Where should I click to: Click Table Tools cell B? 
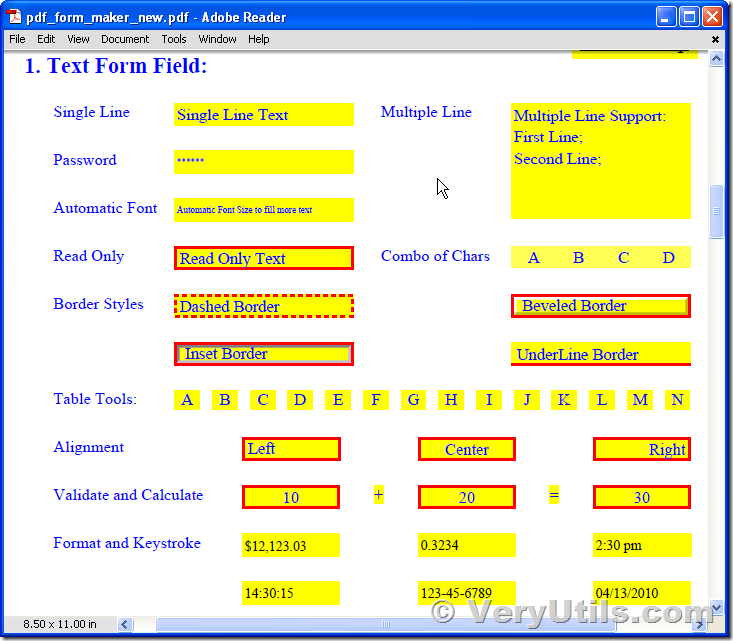click(225, 400)
